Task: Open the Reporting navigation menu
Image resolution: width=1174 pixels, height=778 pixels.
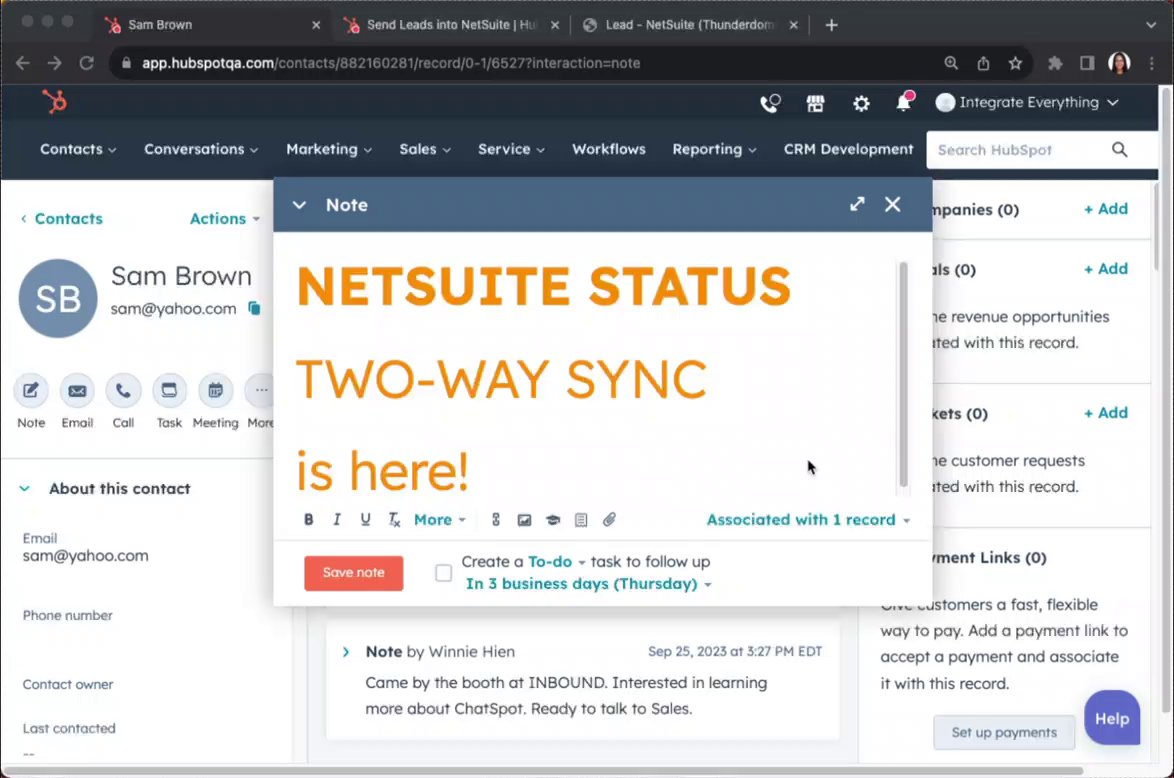Action: (714, 149)
